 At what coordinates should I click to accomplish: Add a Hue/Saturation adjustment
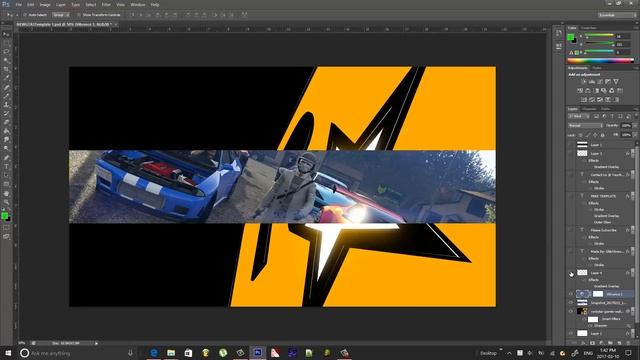(x=580, y=91)
